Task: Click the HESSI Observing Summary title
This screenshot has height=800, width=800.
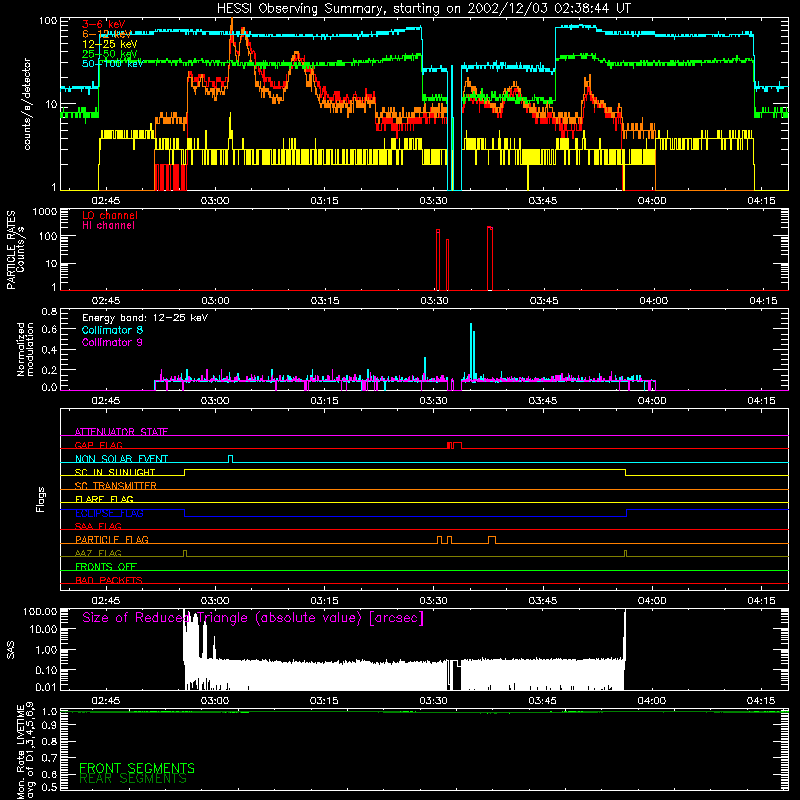Action: (423, 8)
